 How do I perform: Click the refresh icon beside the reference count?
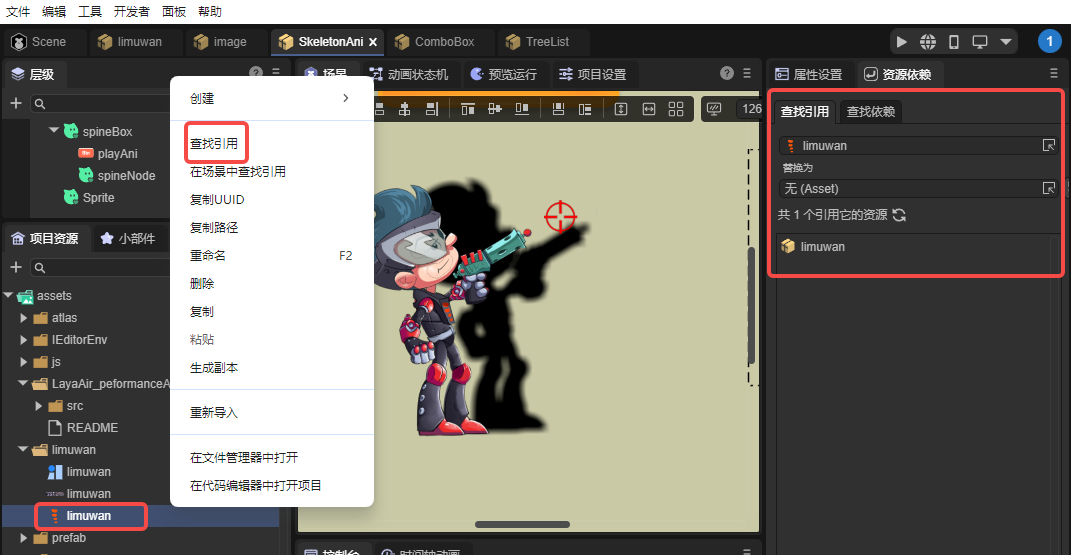899,215
